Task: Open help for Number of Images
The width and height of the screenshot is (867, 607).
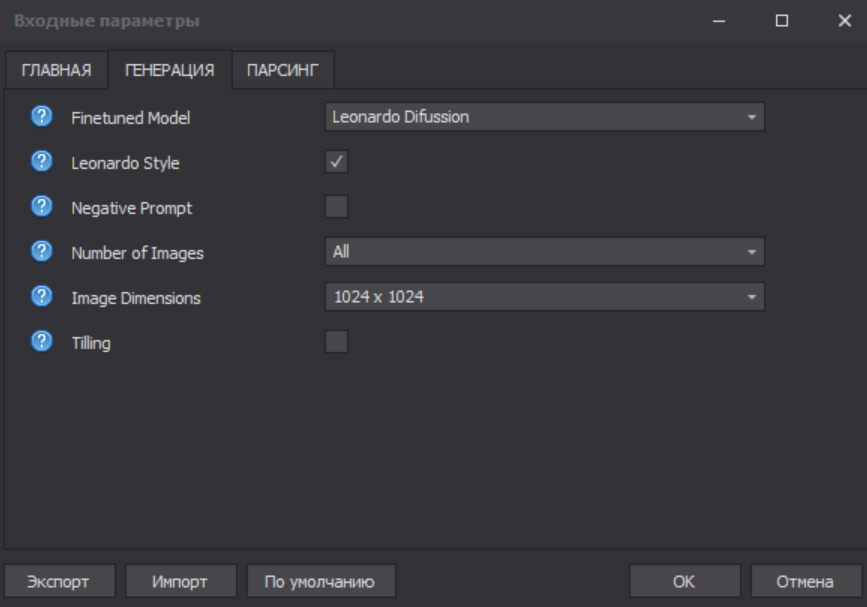Action: [x=41, y=252]
